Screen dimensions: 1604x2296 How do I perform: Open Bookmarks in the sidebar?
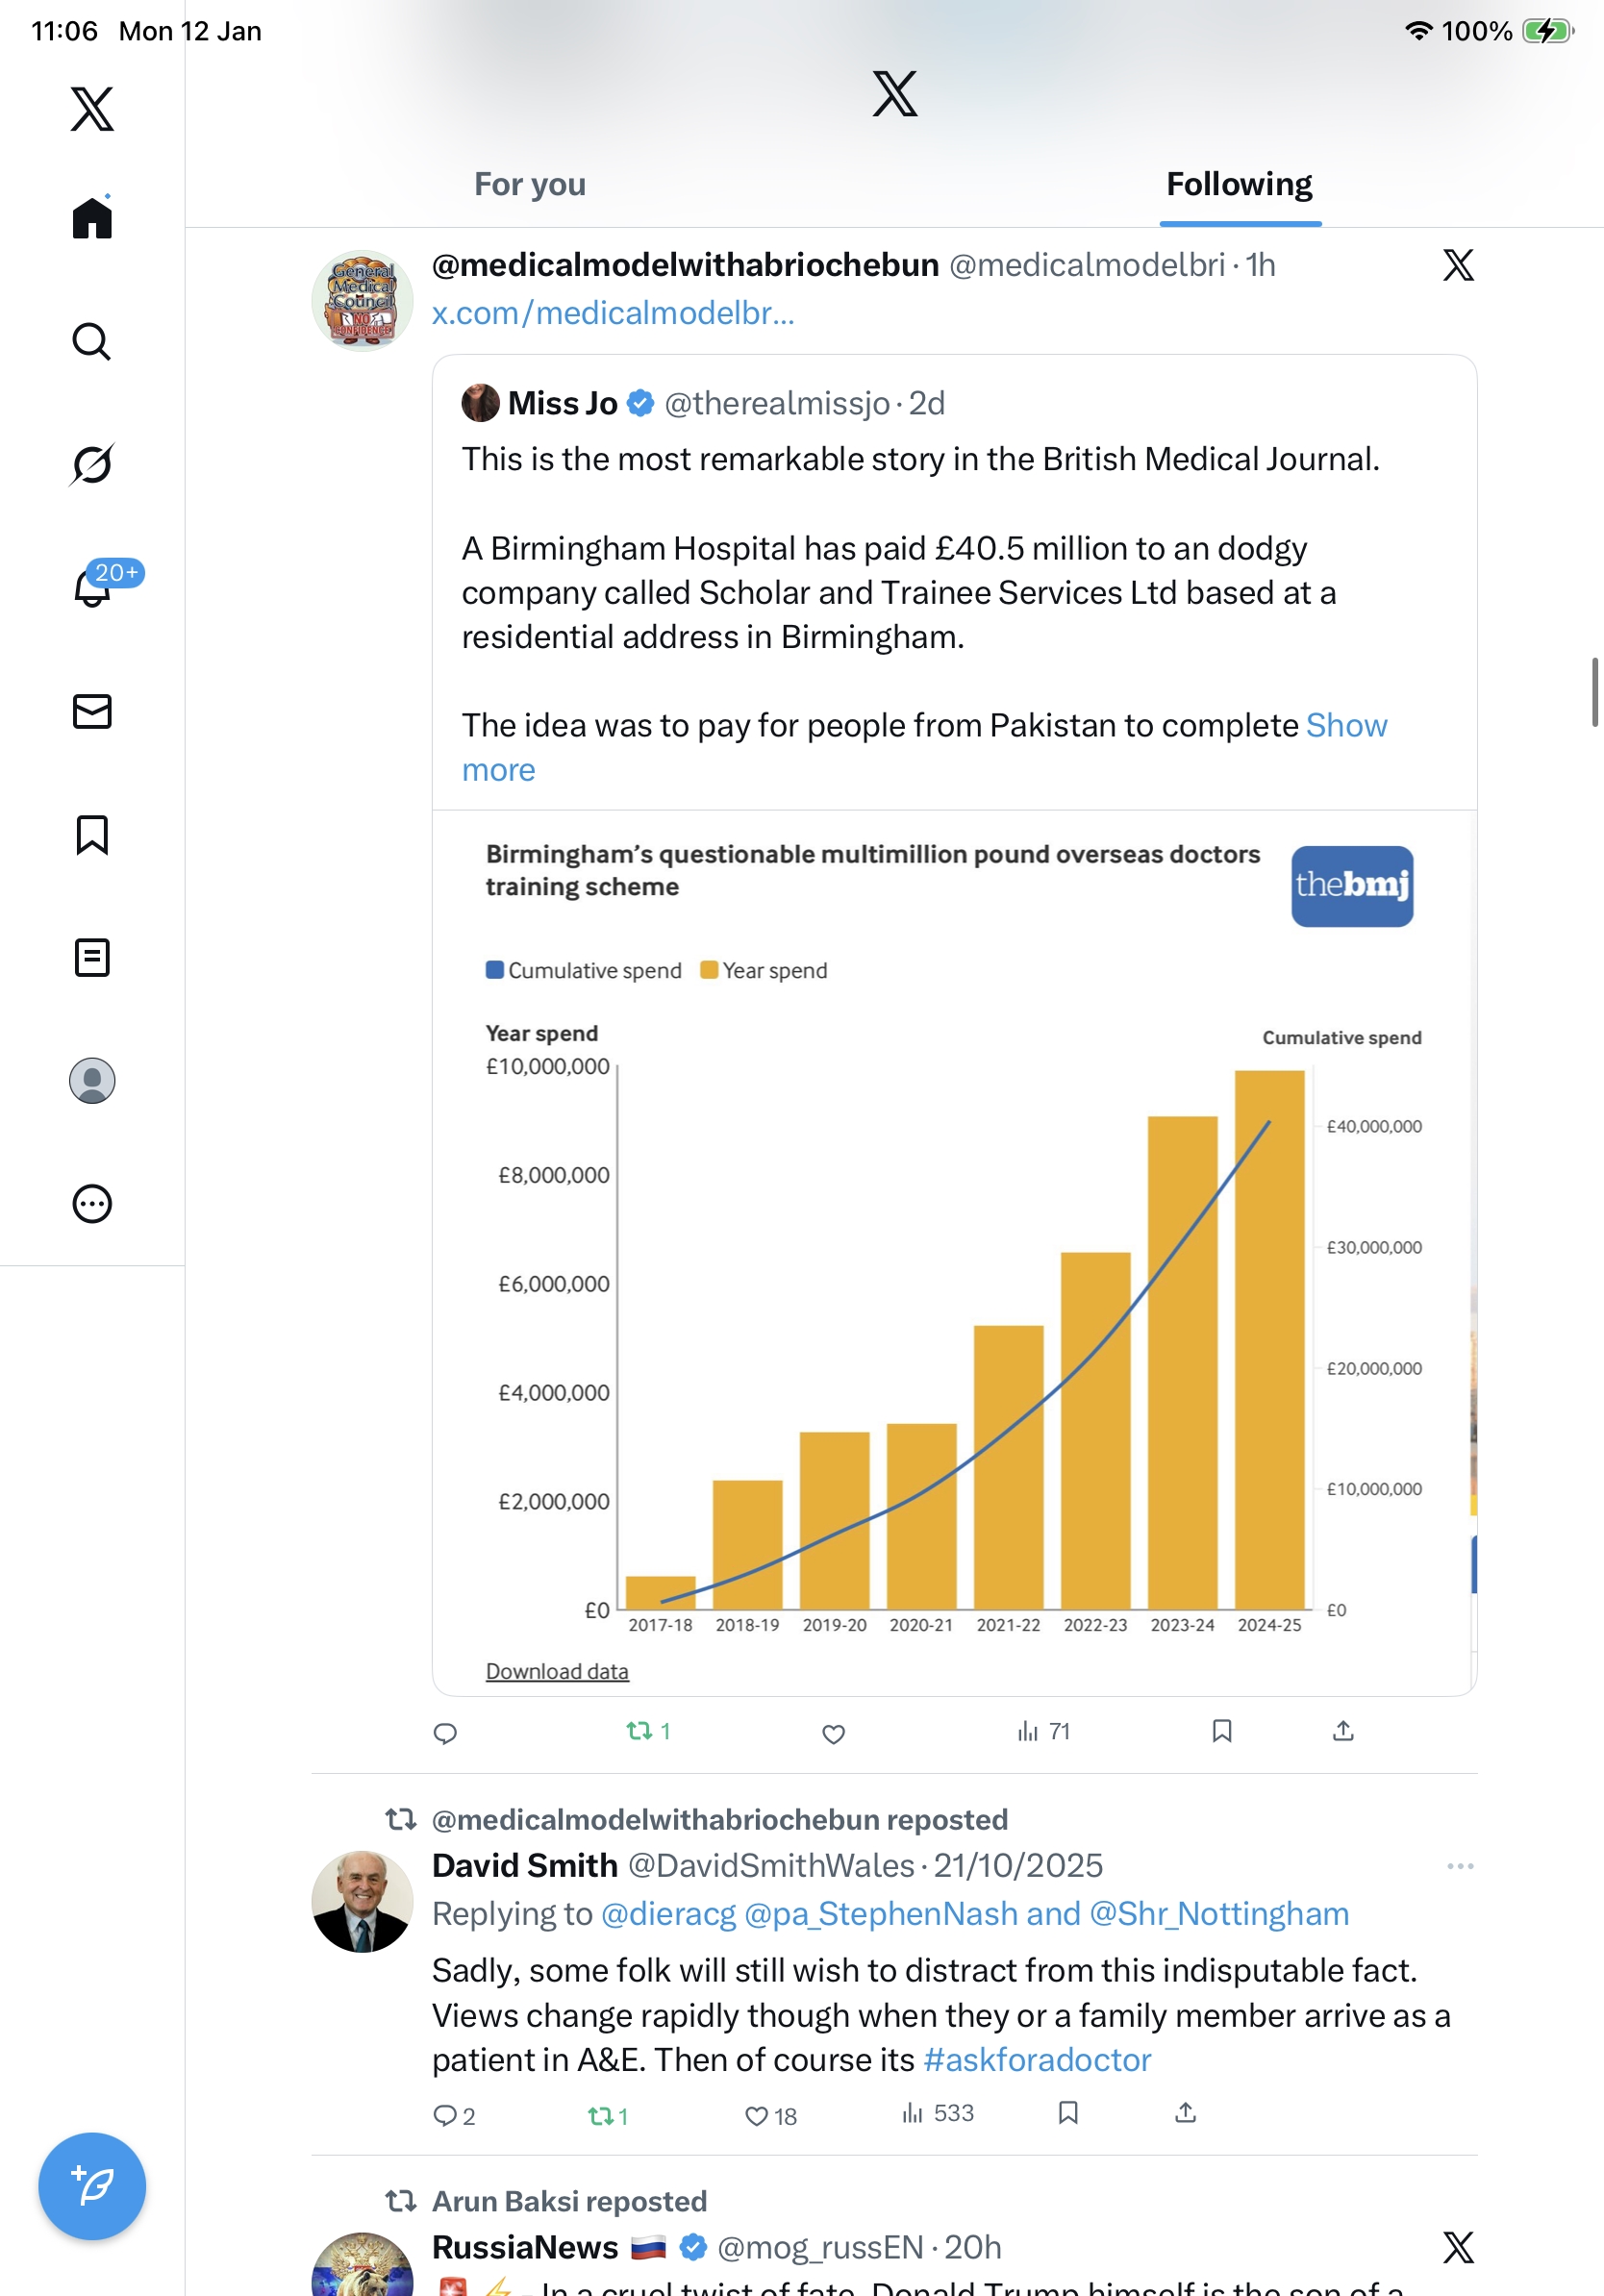(x=92, y=834)
